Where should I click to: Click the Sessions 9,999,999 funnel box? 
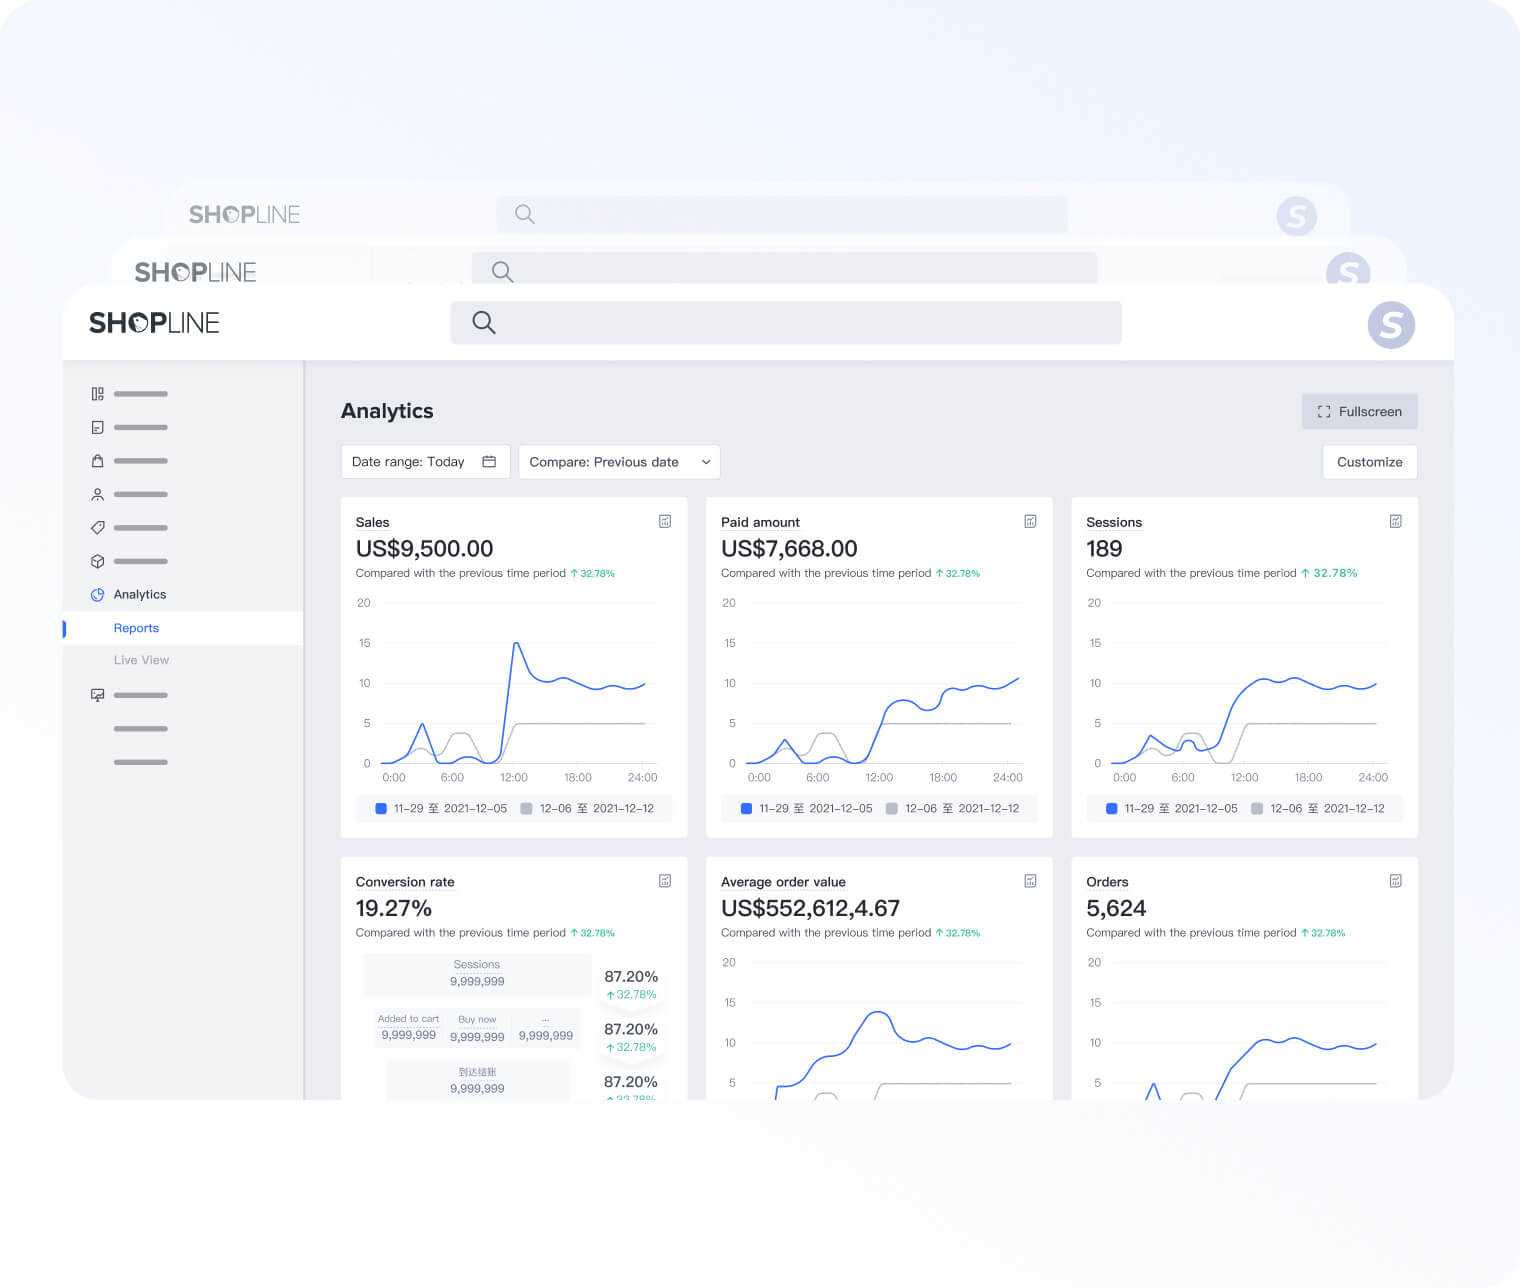(x=477, y=973)
